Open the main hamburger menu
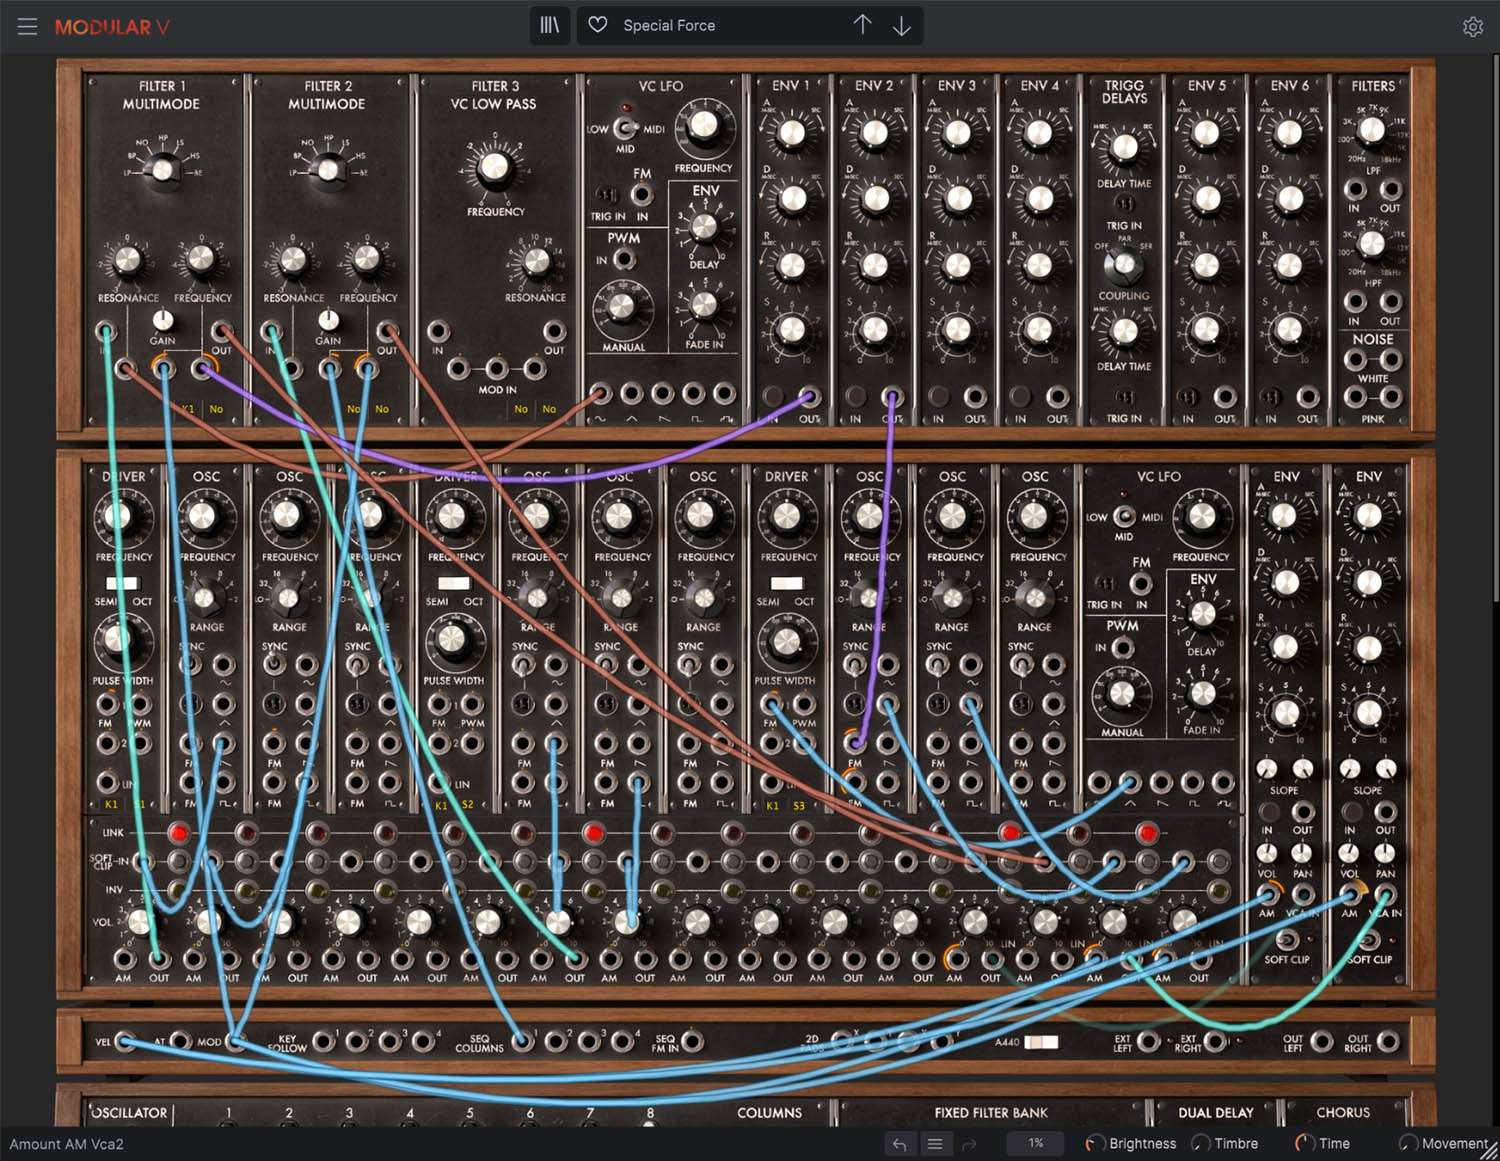This screenshot has width=1500, height=1161. (x=27, y=26)
